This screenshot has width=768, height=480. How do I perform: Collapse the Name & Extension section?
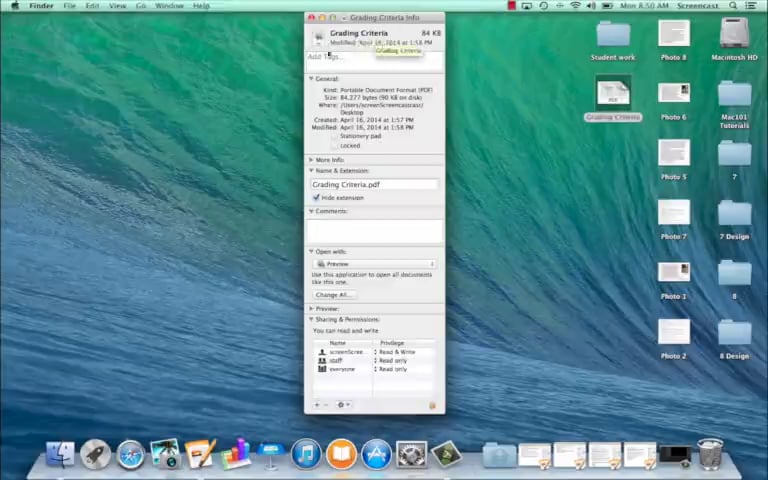(x=311, y=170)
